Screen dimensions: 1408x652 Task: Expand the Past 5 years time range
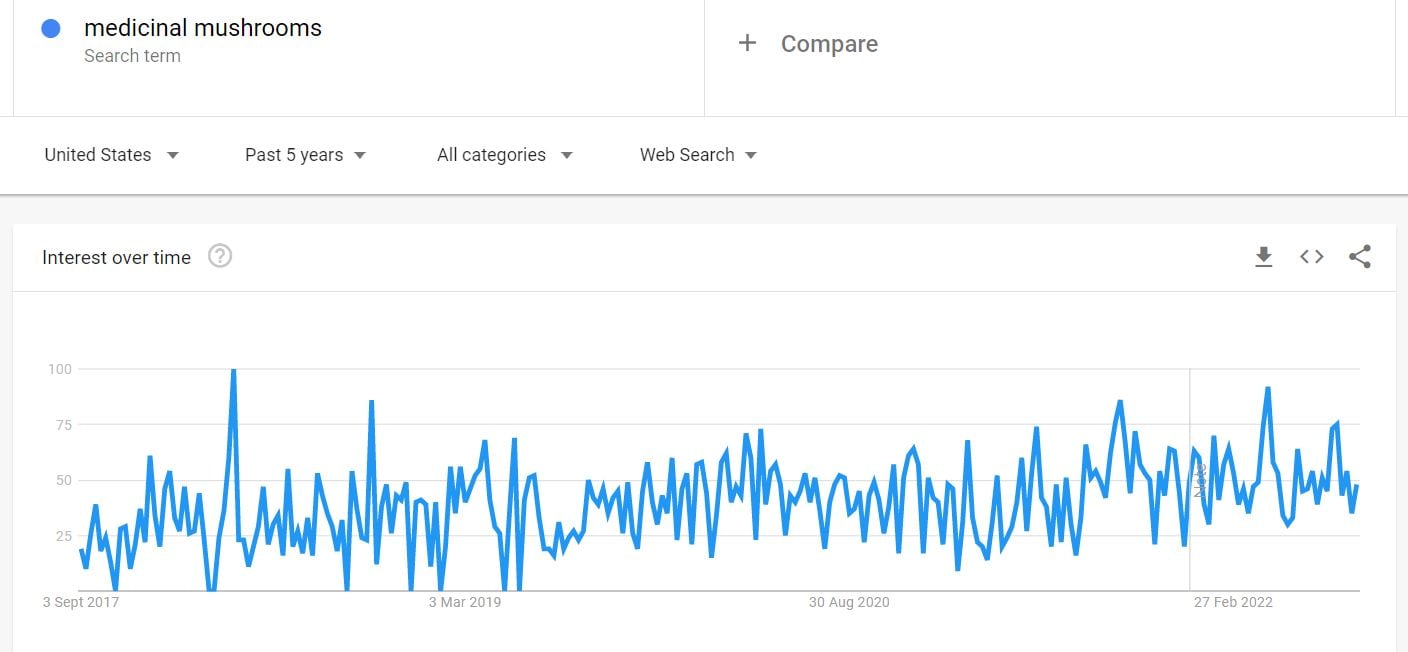(x=305, y=155)
